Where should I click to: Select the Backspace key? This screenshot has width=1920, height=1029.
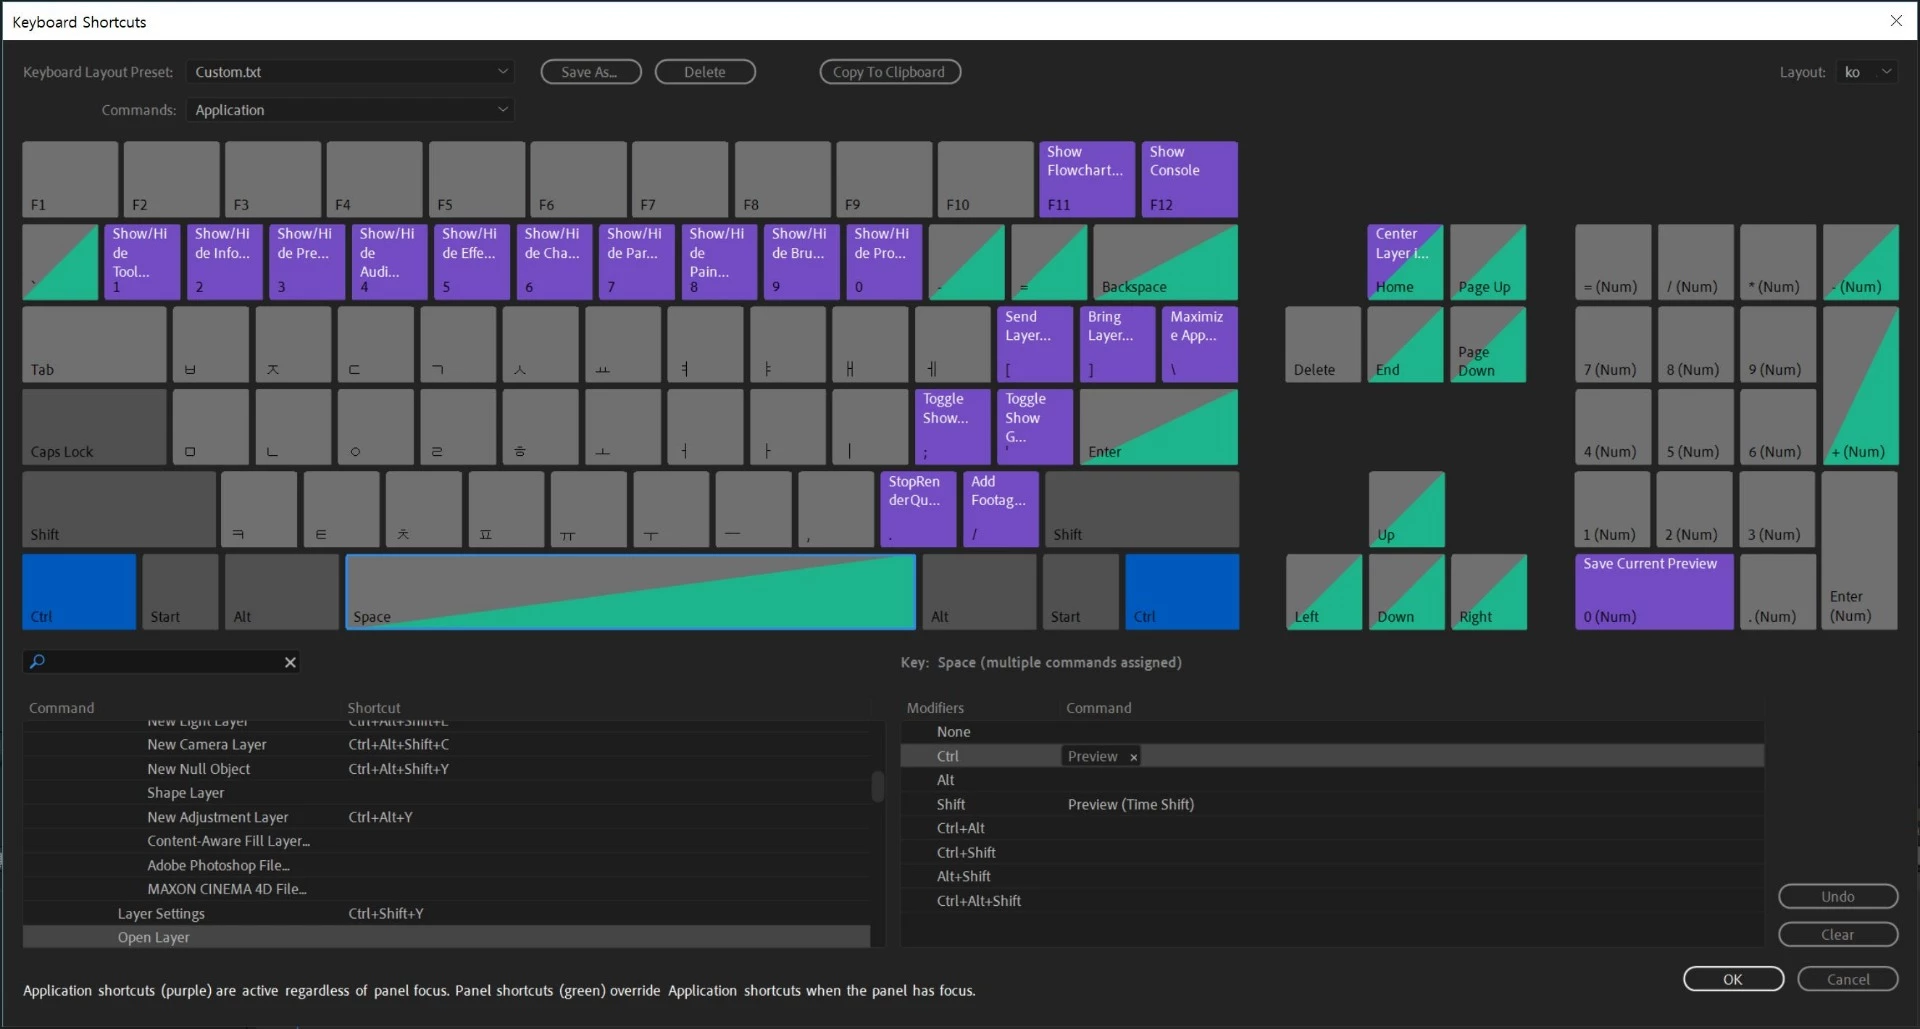point(1165,262)
